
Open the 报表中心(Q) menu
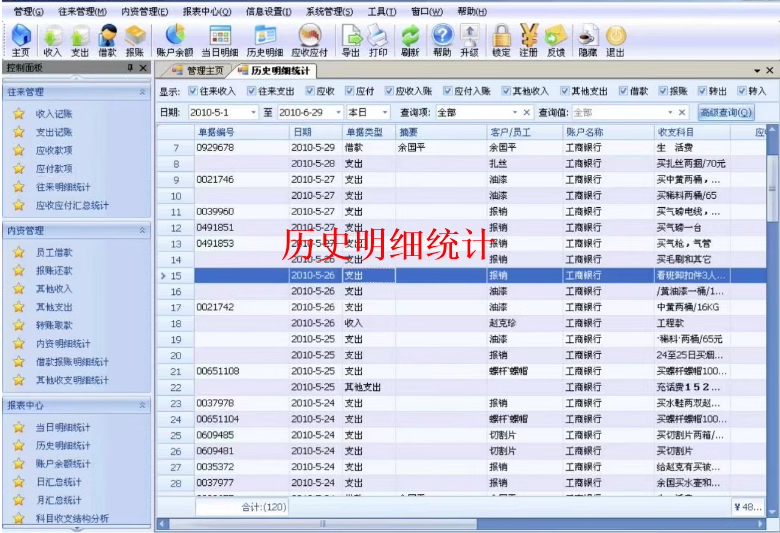[x=207, y=11]
